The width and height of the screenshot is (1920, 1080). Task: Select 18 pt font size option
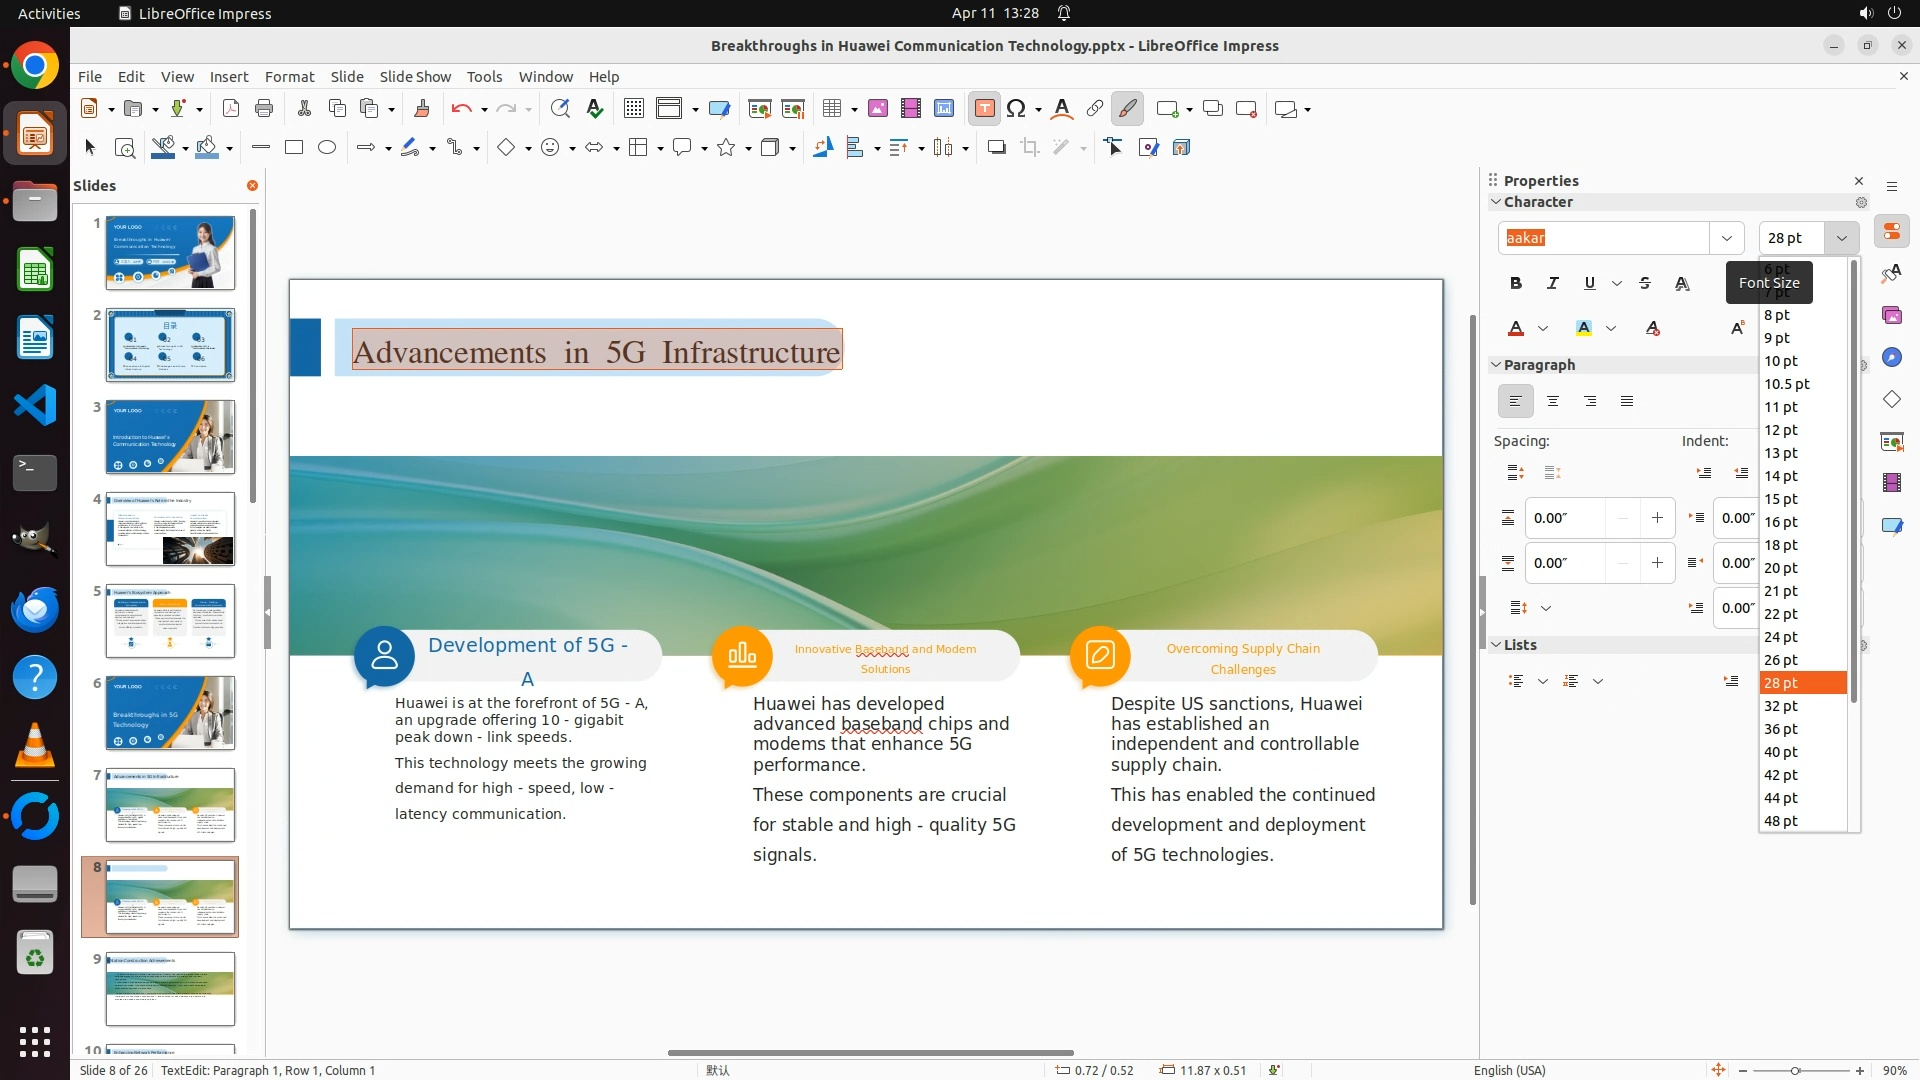coord(1781,545)
